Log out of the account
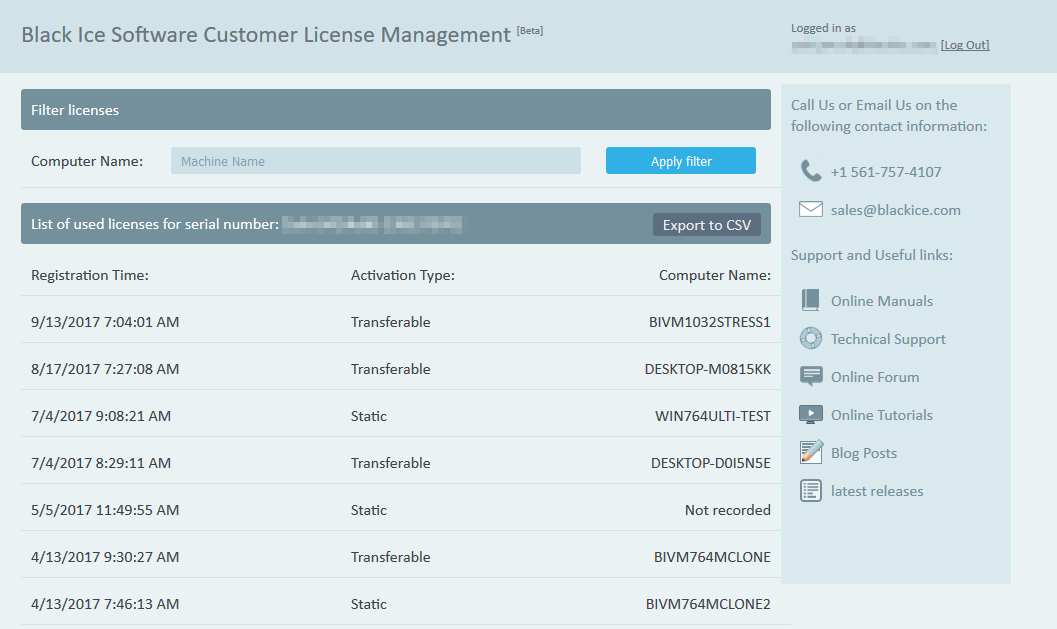 (x=965, y=45)
